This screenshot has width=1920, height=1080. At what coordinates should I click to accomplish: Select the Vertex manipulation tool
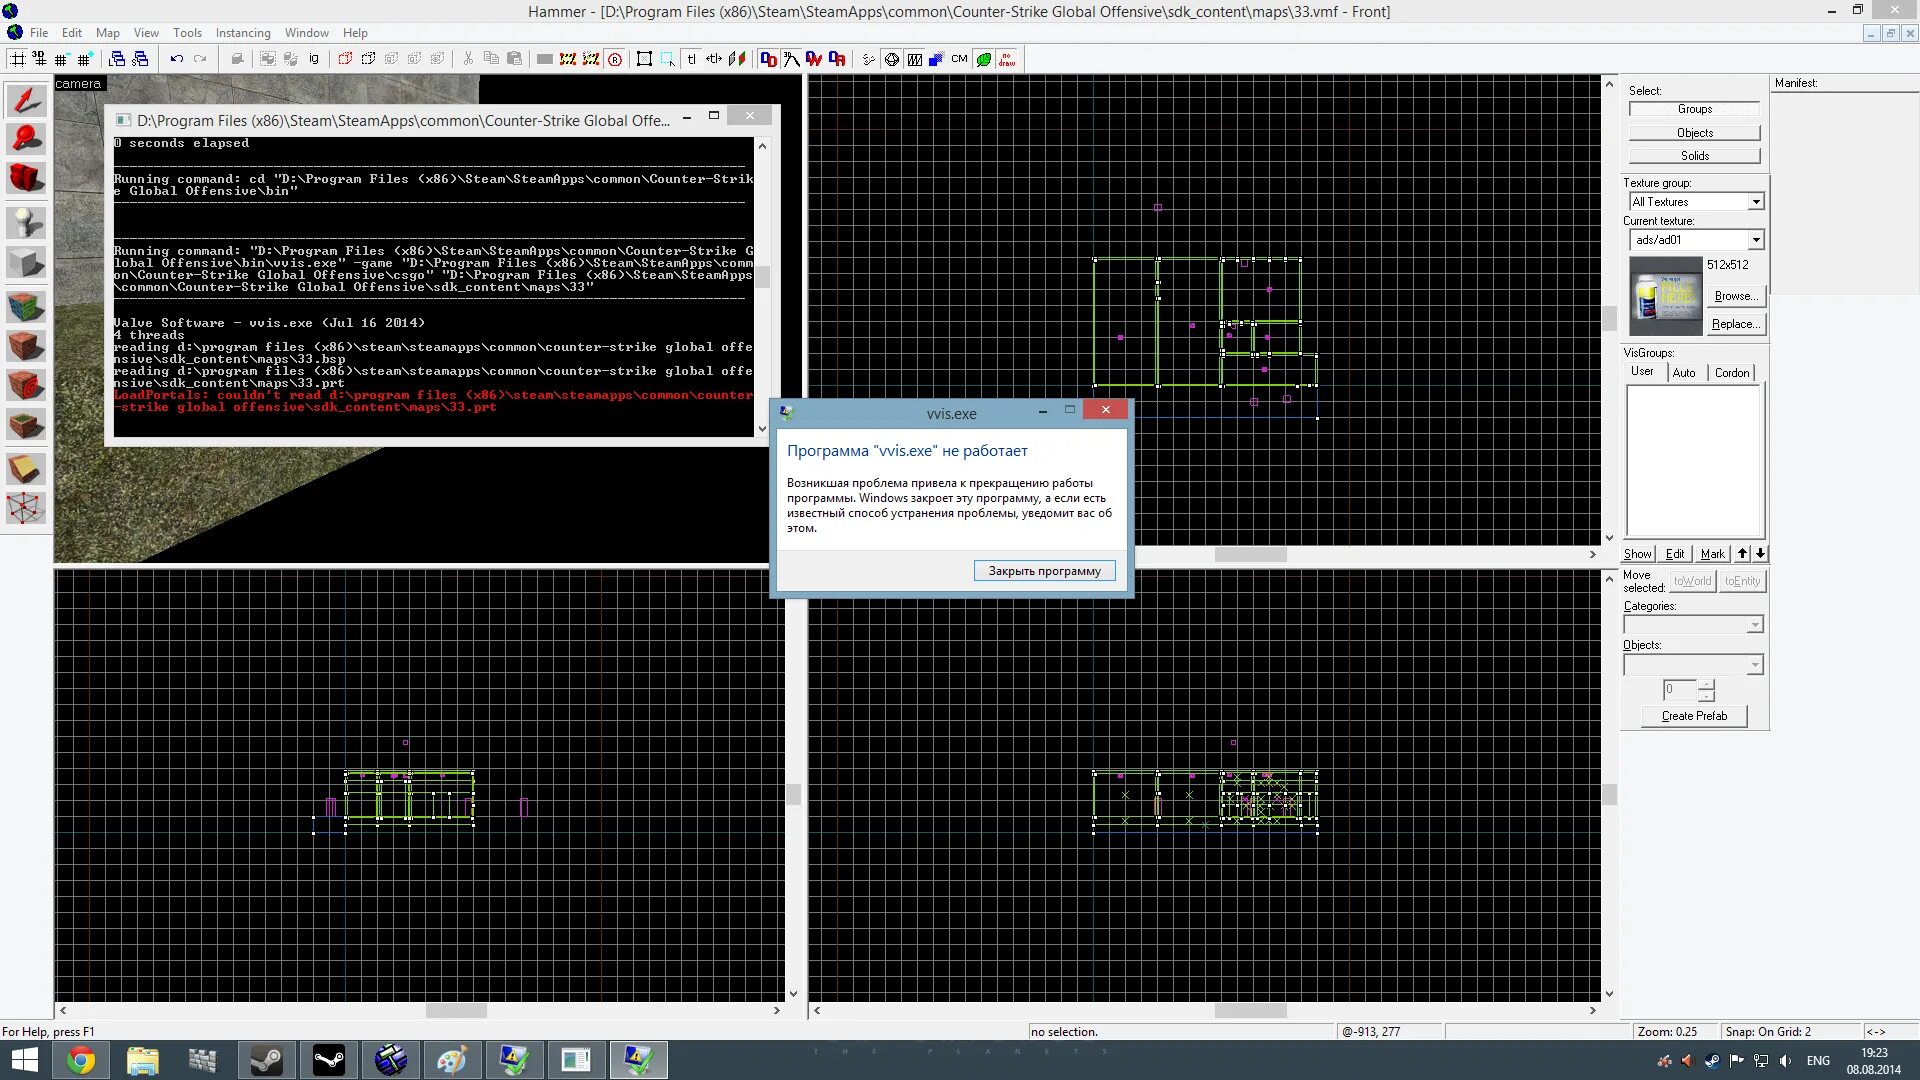26,508
